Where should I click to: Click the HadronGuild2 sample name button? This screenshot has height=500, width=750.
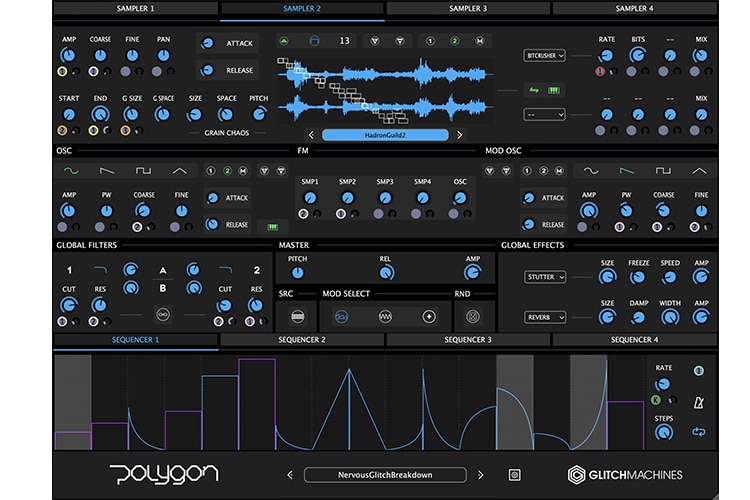pyautogui.click(x=385, y=135)
